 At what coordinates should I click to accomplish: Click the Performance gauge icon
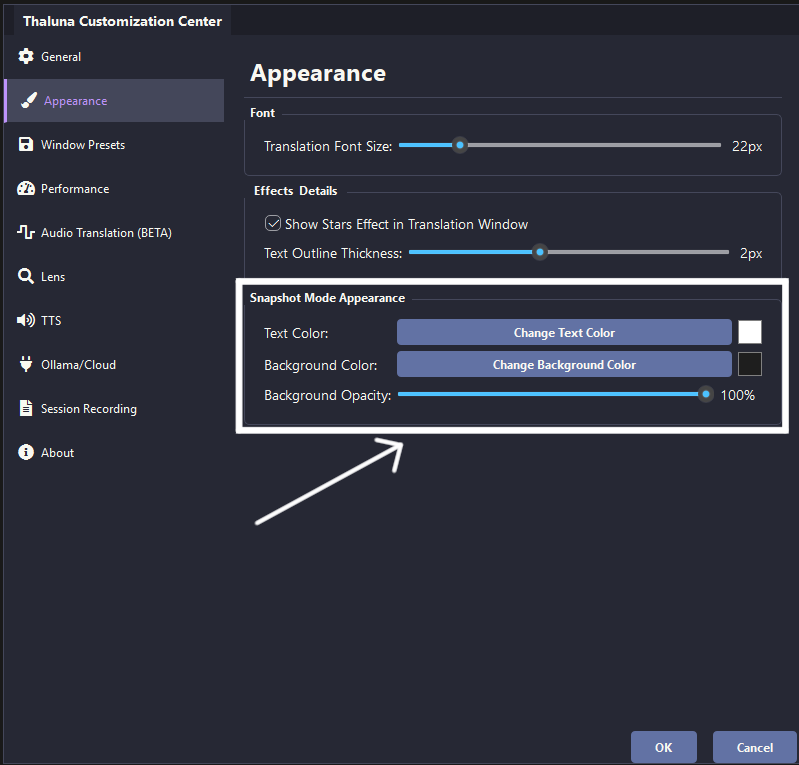[x=26, y=189]
